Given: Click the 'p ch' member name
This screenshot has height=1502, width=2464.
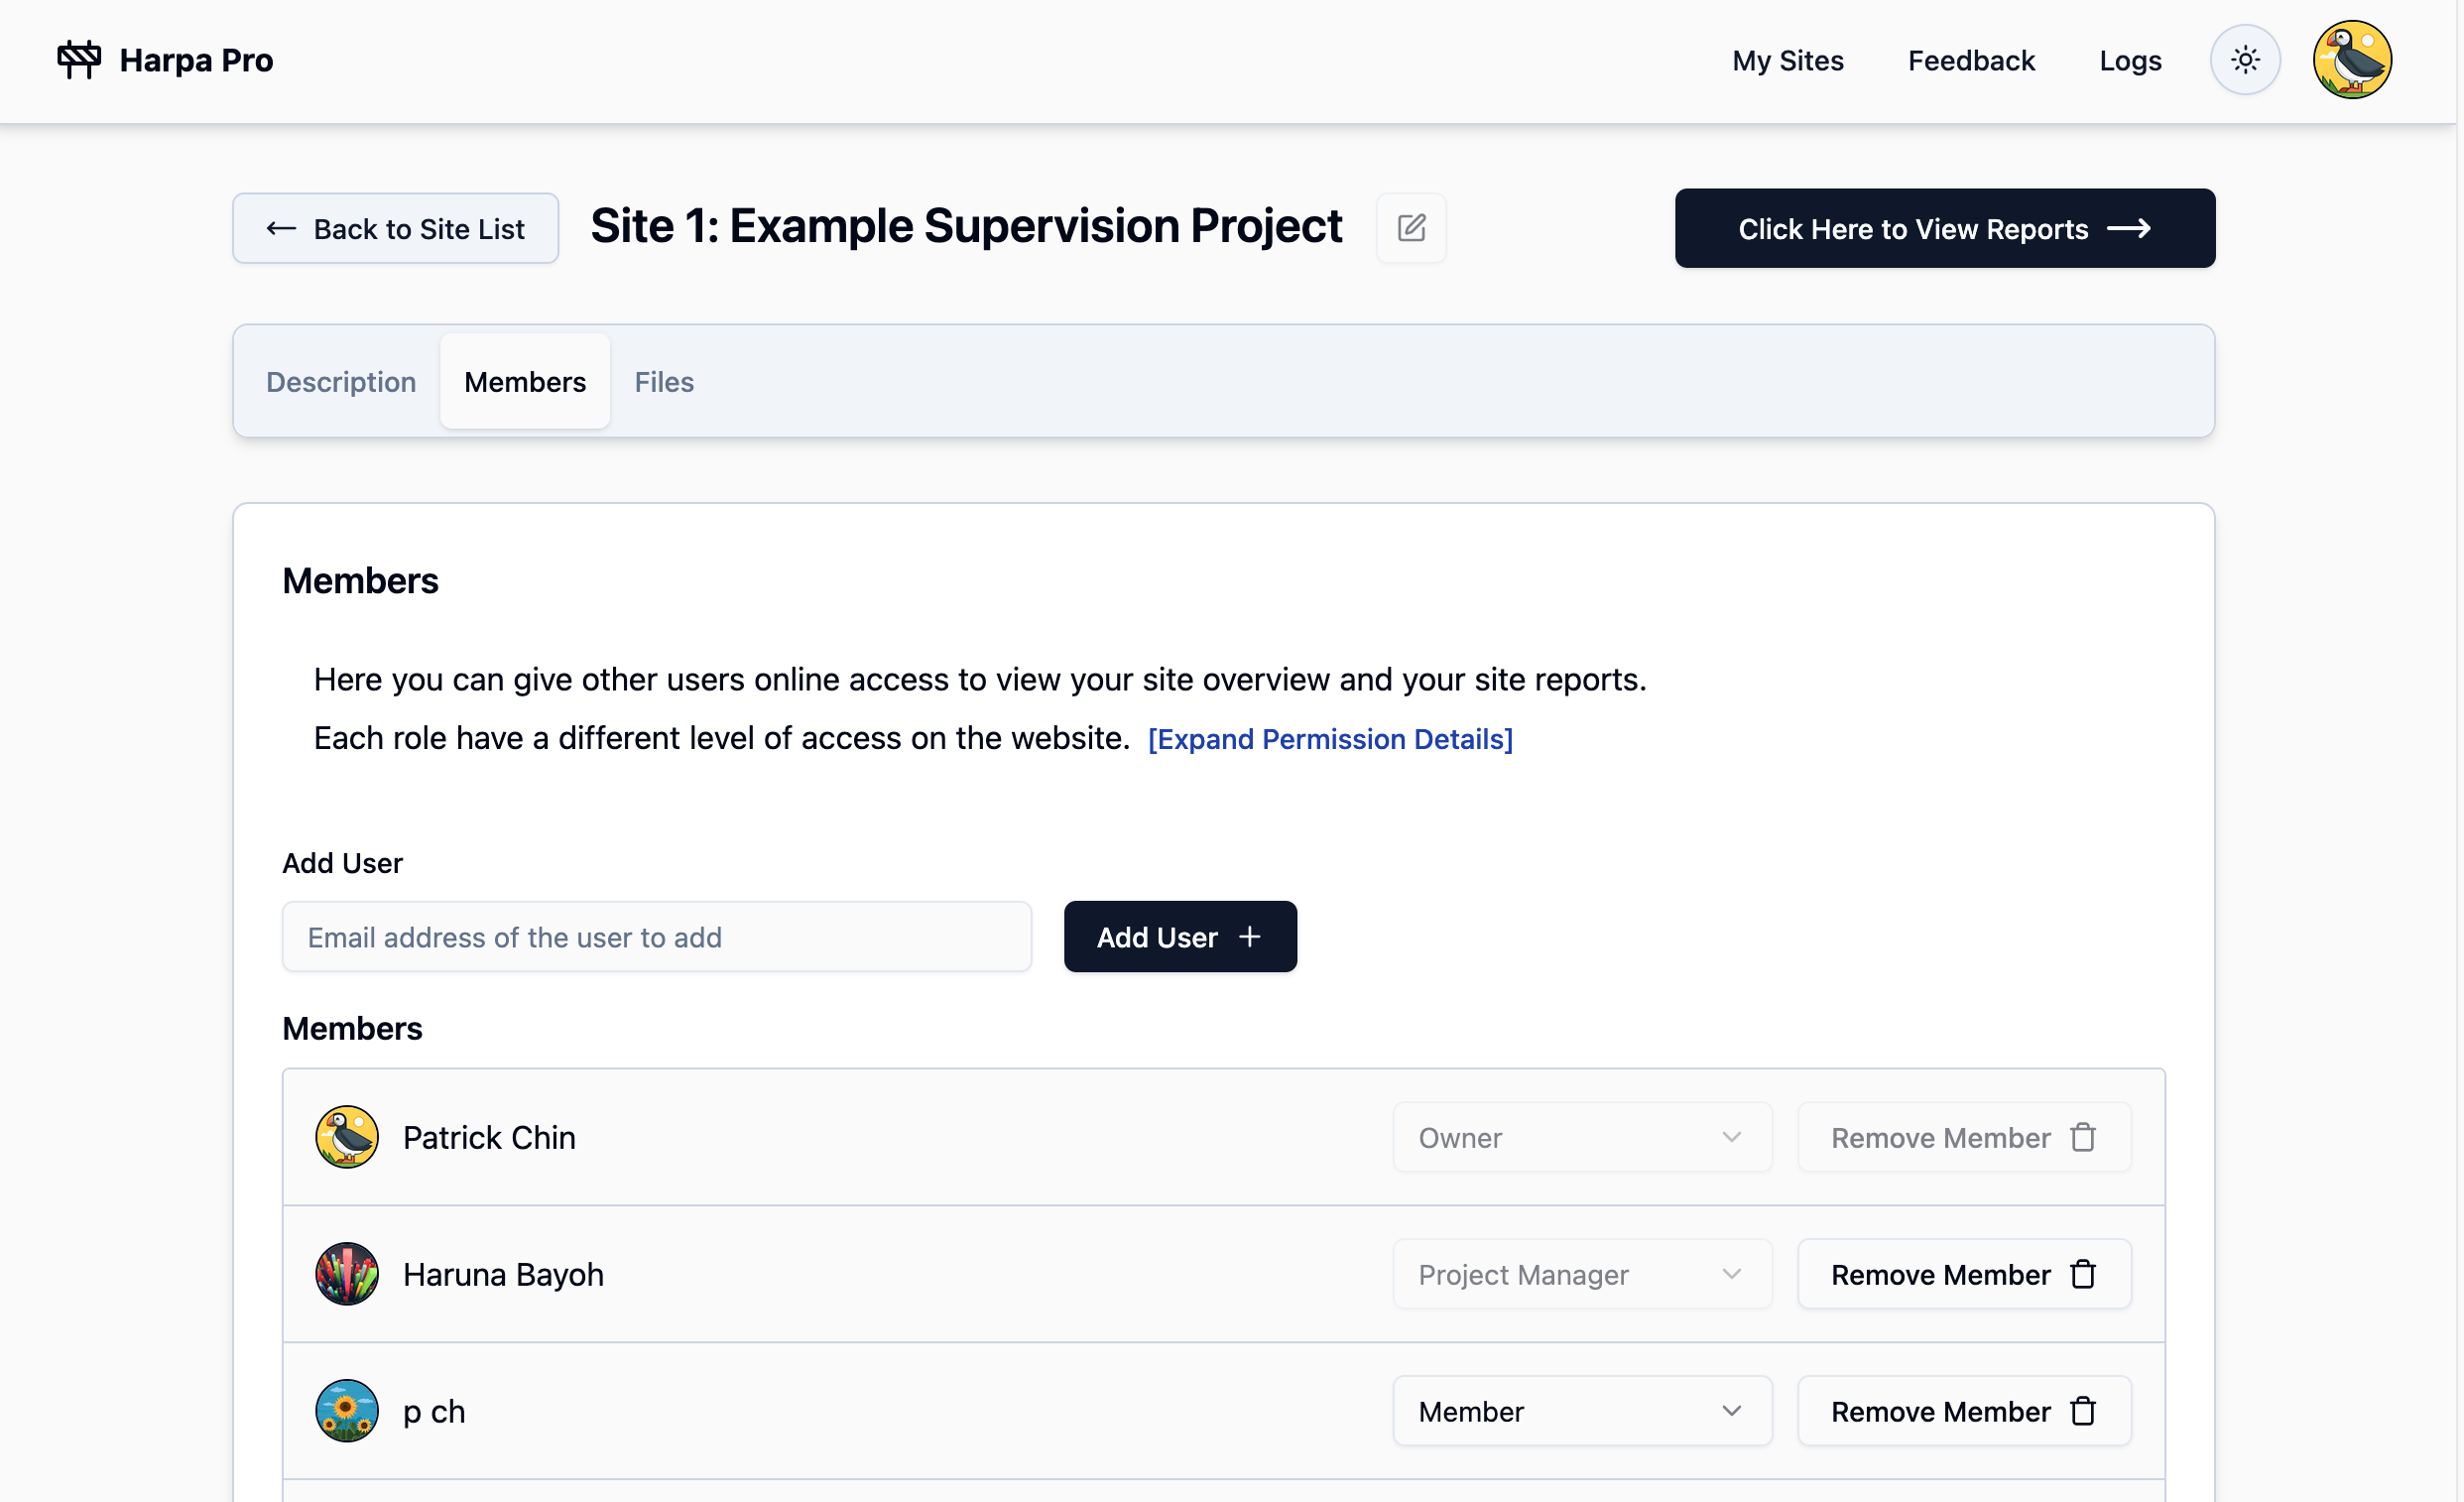Looking at the screenshot, I should point(434,1411).
